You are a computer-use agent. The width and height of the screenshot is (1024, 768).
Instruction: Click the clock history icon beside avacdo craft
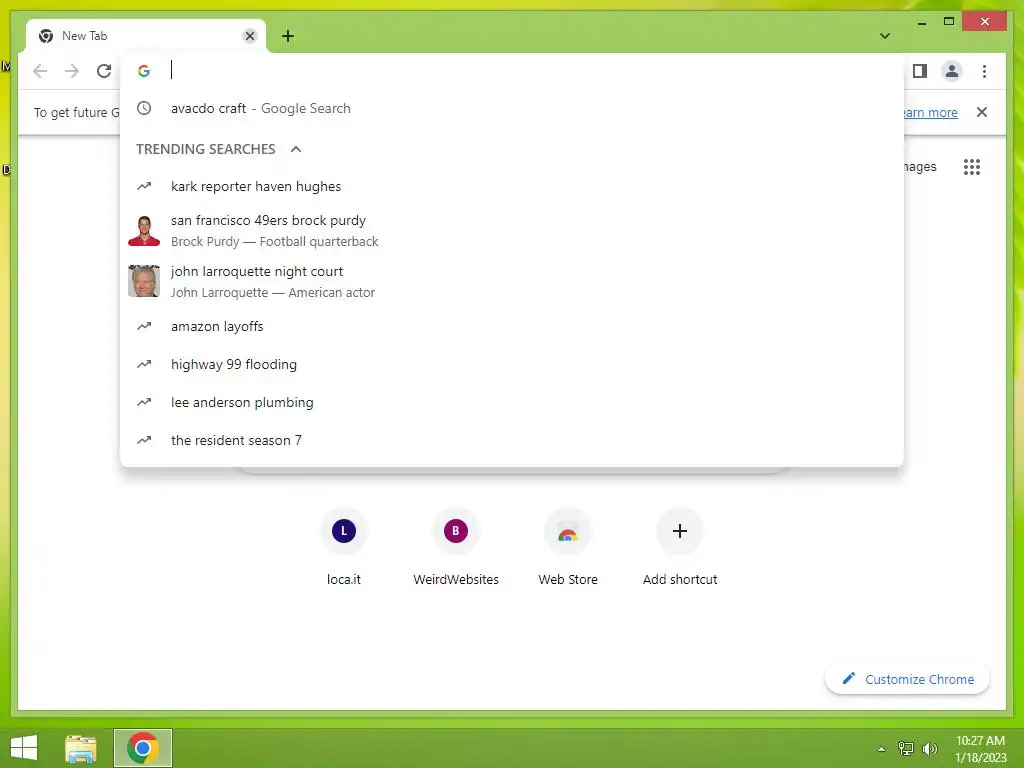click(x=144, y=108)
